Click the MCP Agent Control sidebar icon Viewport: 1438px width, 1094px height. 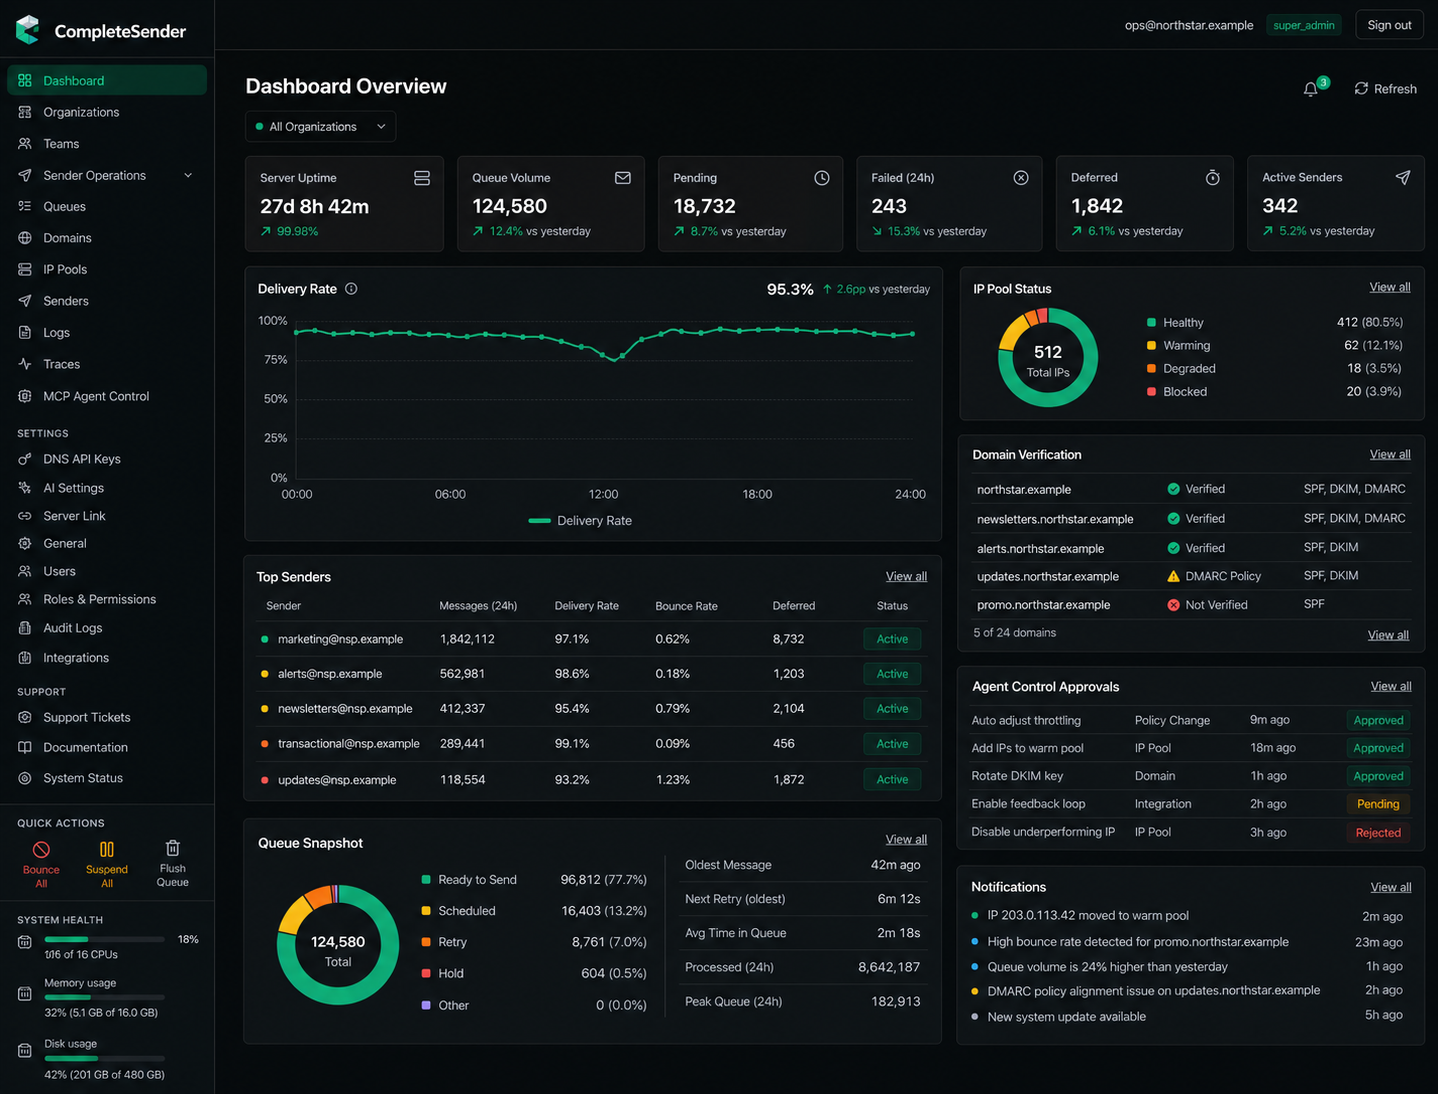(25, 396)
